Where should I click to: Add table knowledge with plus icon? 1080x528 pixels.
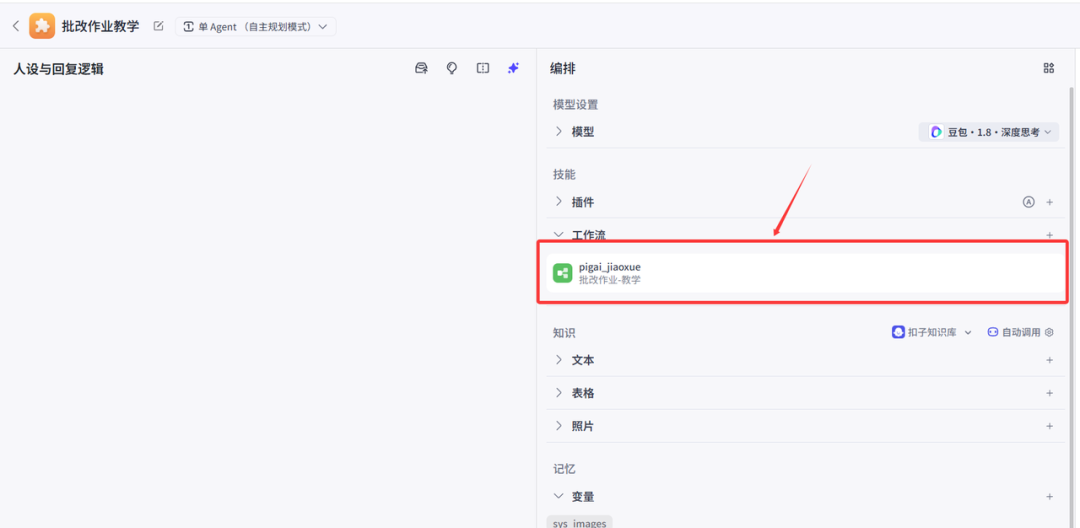pos(1050,393)
